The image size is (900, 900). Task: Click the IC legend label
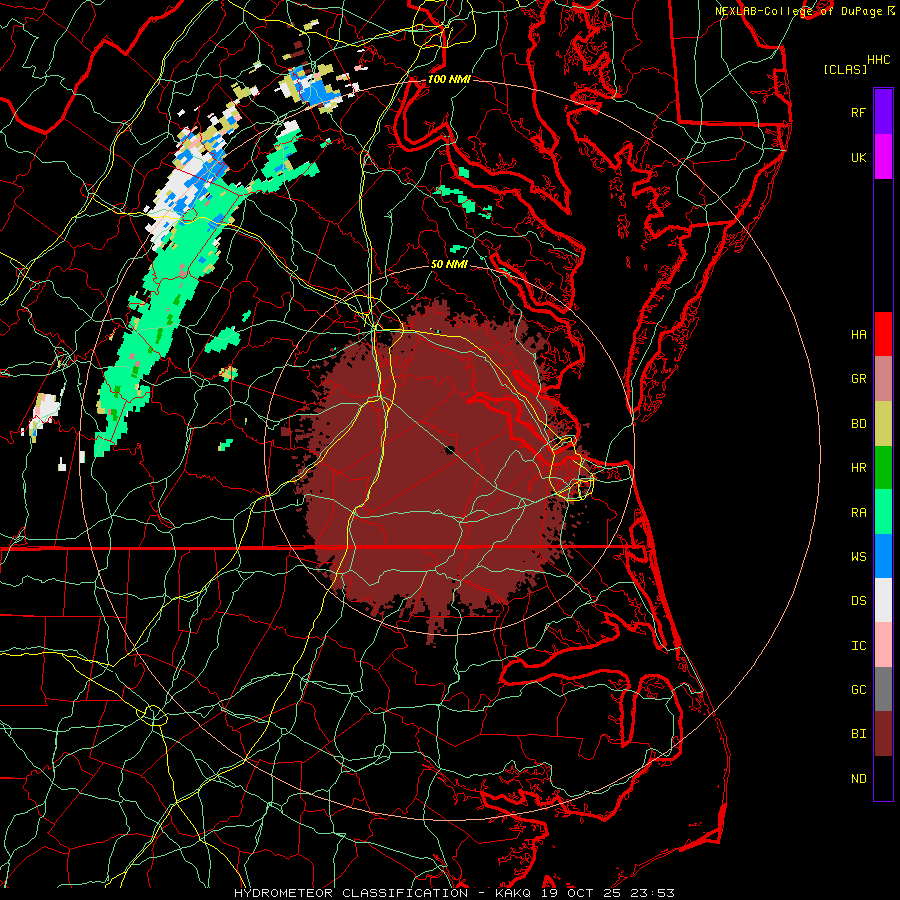tap(858, 646)
